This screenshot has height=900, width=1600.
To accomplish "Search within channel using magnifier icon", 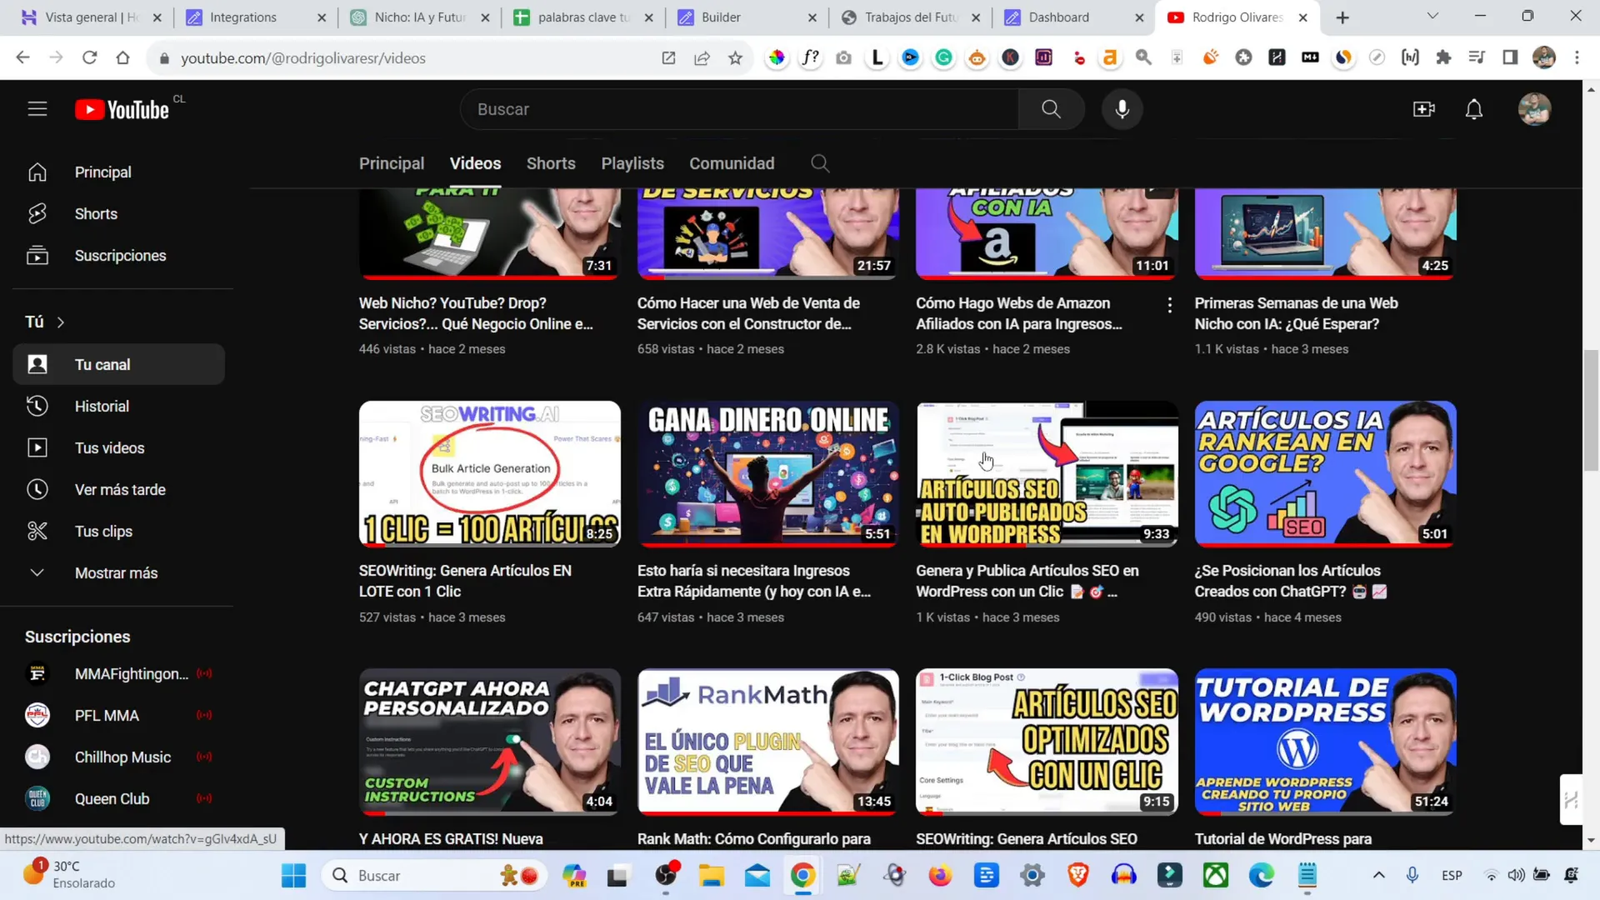I will [820, 163].
